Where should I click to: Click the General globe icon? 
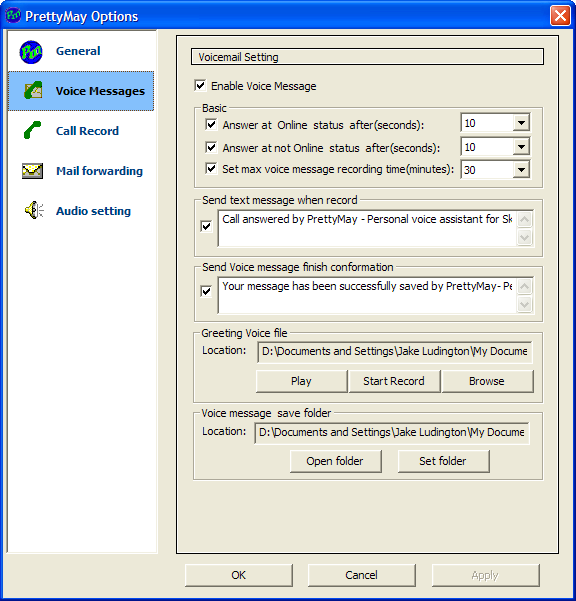(x=31, y=52)
